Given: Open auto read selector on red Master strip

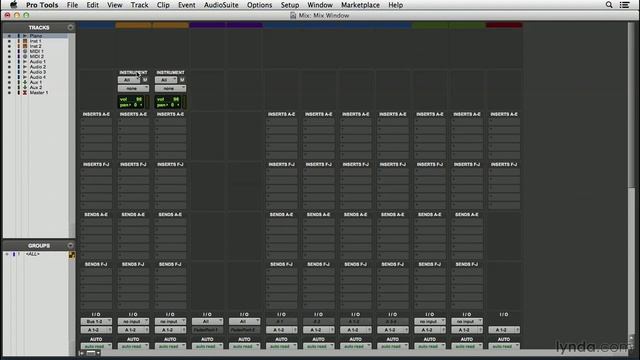Looking at the screenshot, I should pyautogui.click(x=504, y=346).
